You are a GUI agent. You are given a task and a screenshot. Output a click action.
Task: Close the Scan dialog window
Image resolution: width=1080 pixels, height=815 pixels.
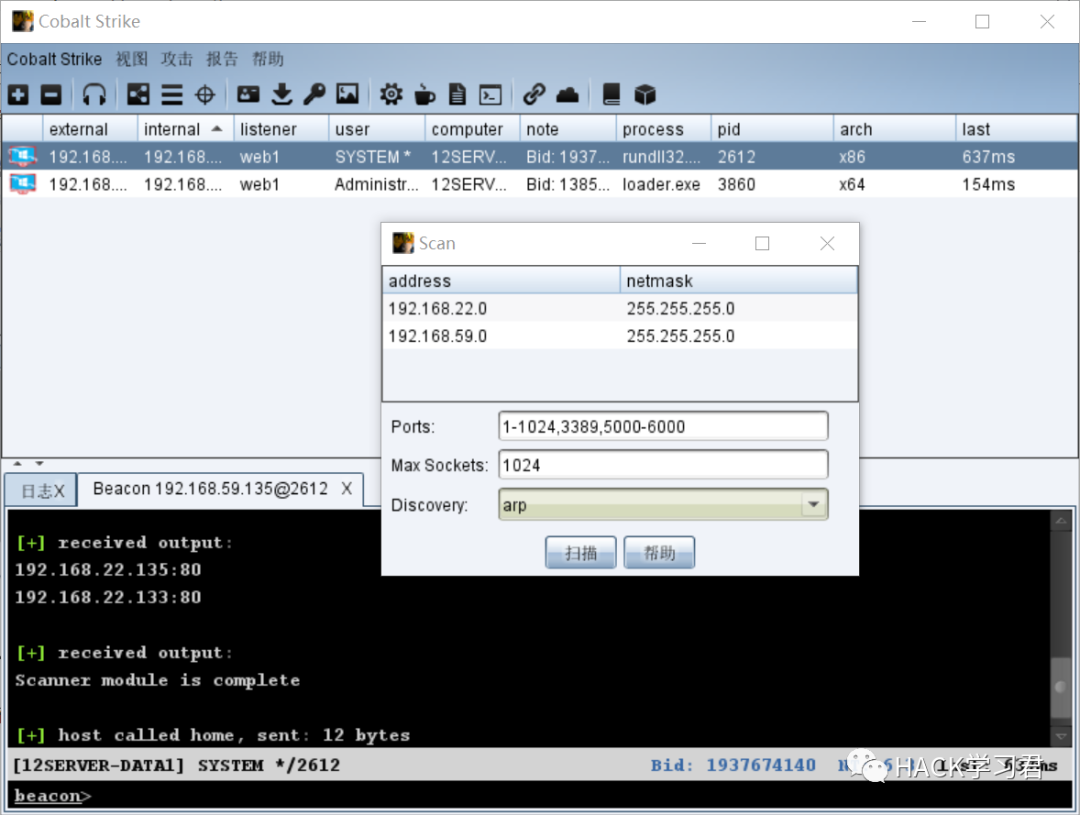827,243
